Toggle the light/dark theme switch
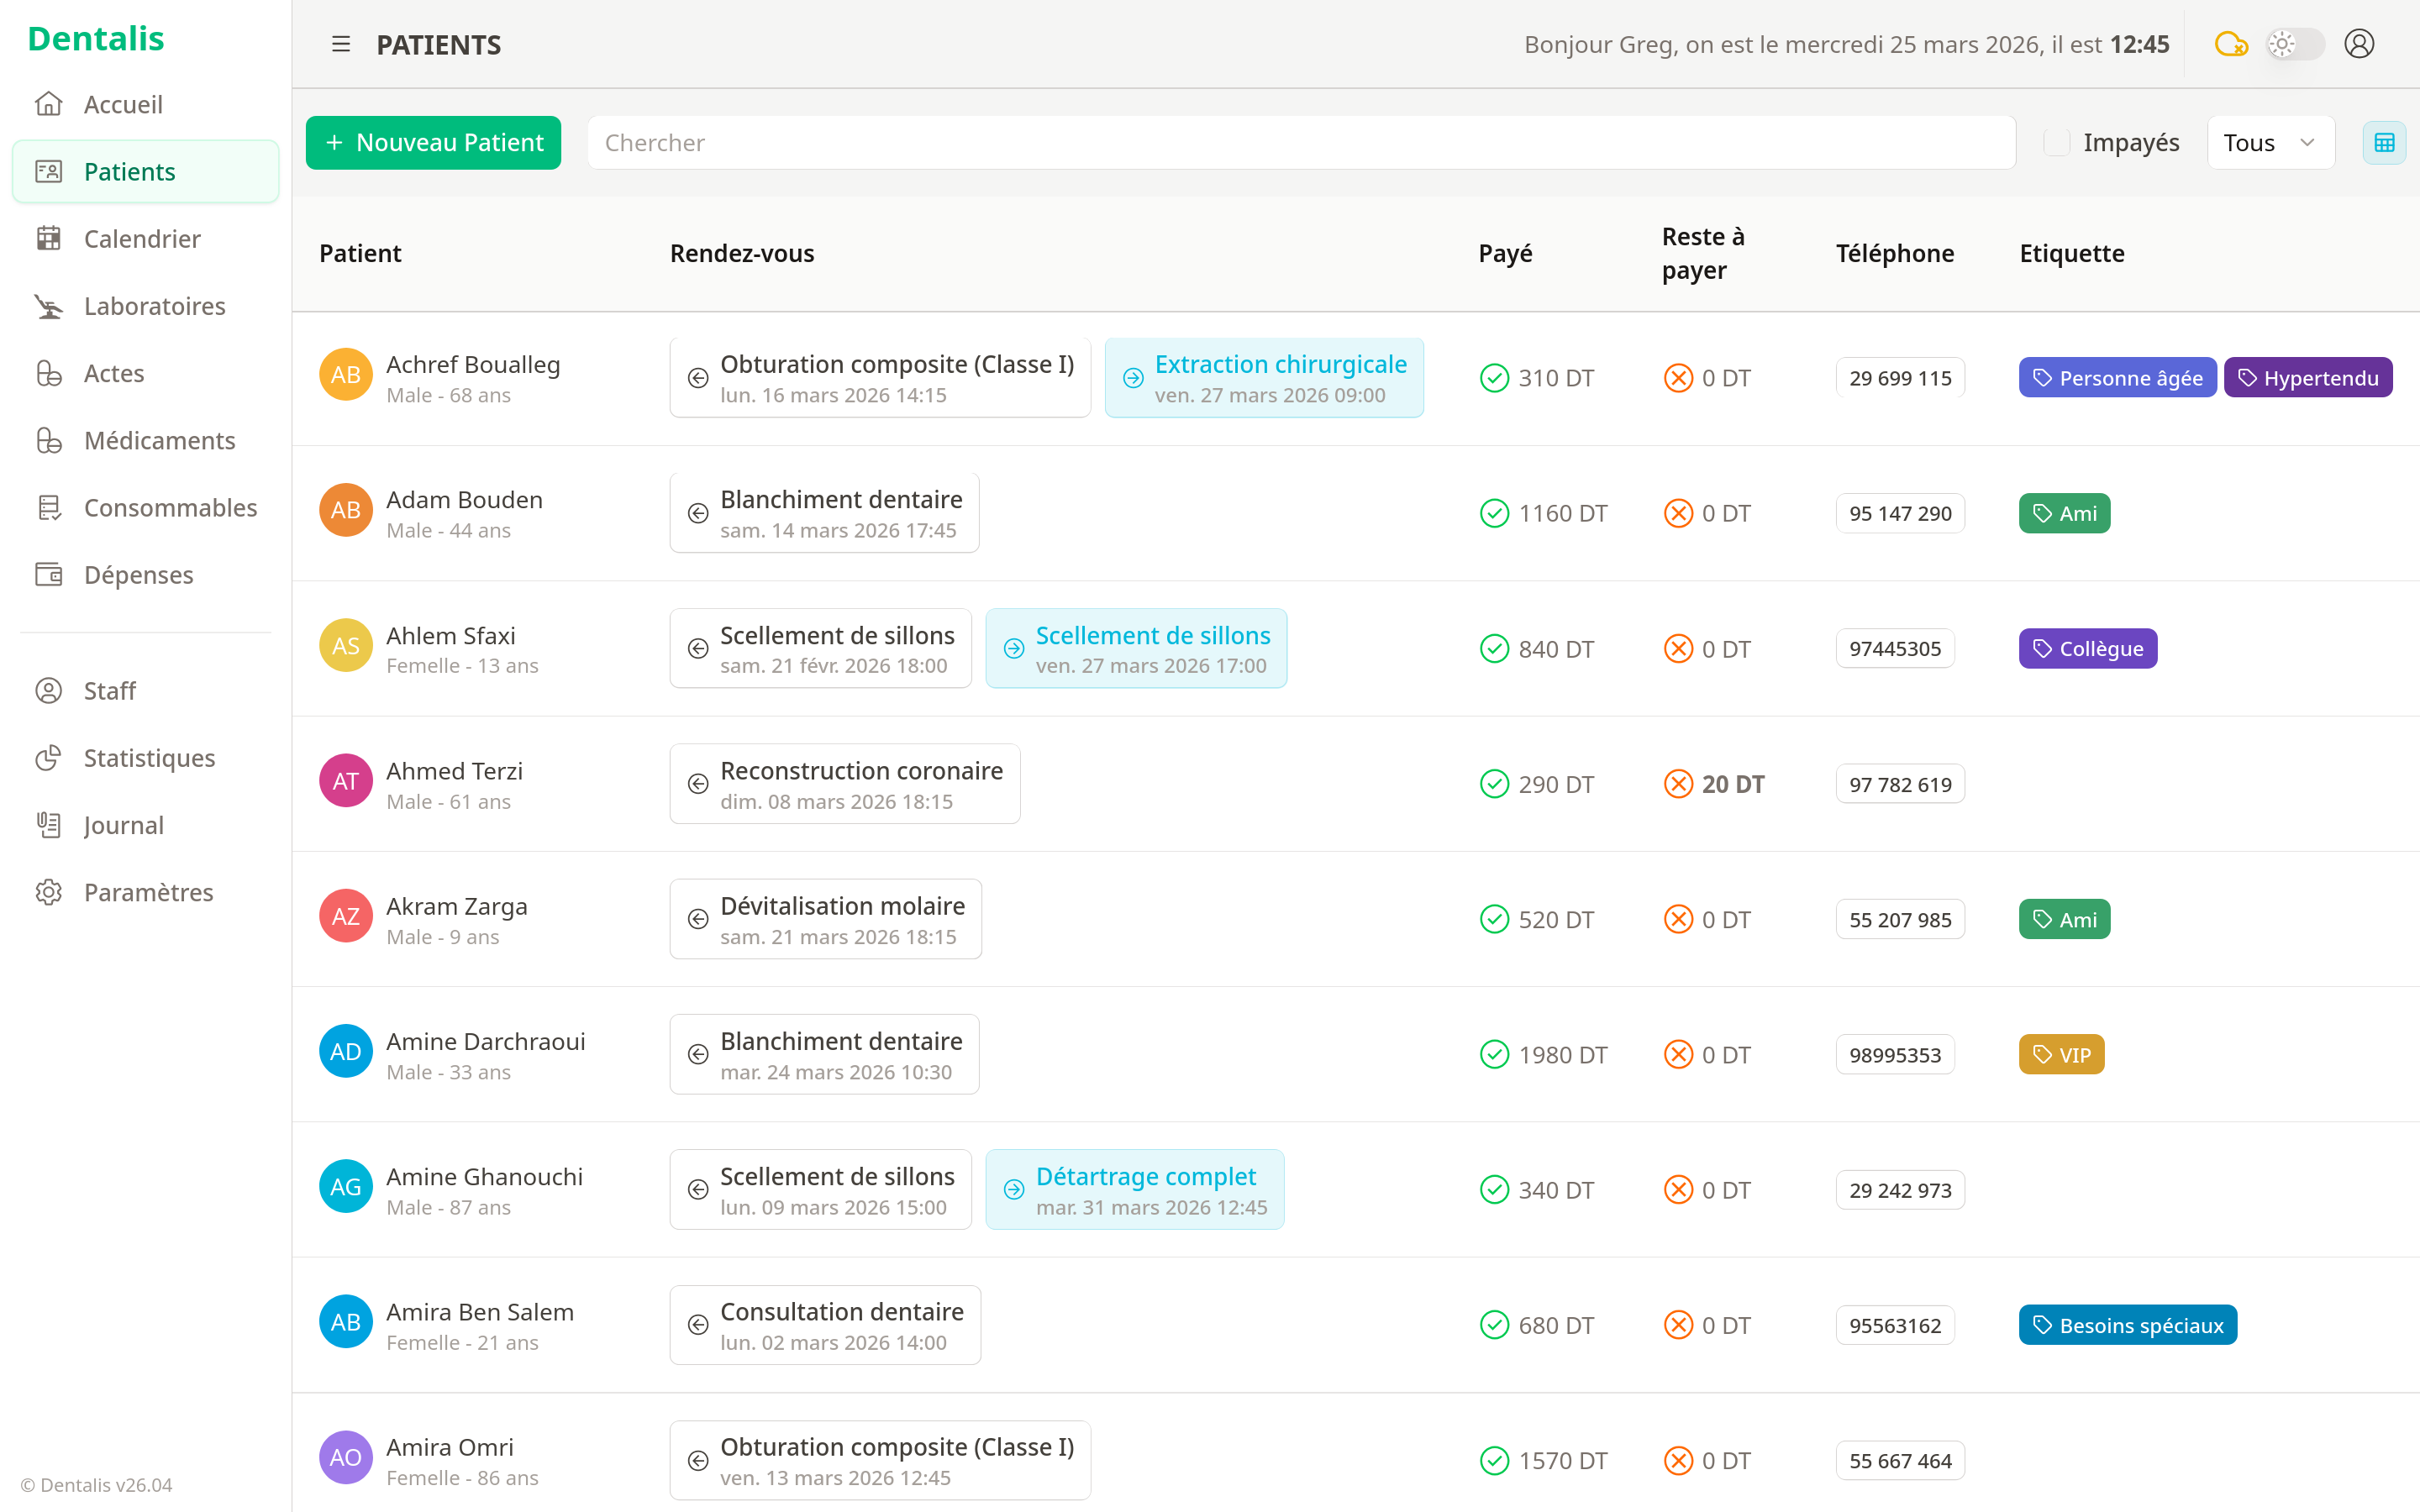The width and height of the screenshot is (2420, 1512). (2294, 44)
